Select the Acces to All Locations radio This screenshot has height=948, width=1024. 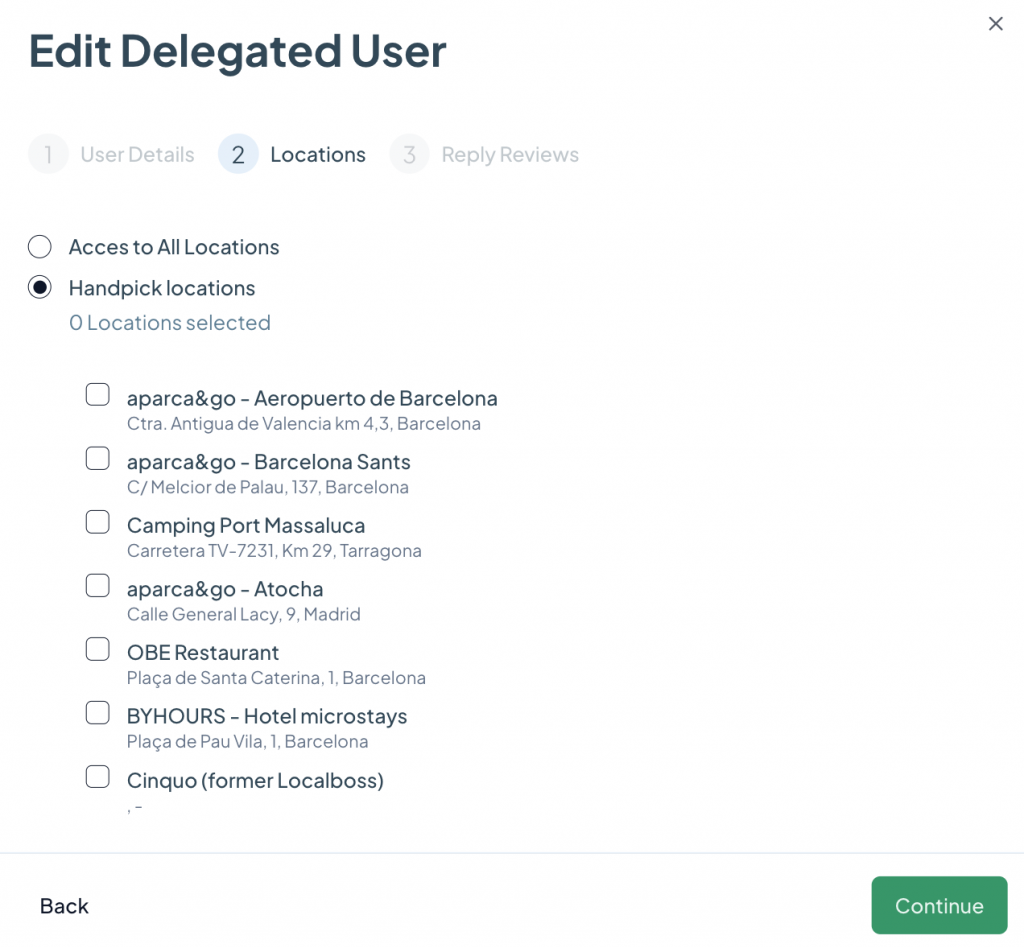tap(40, 247)
